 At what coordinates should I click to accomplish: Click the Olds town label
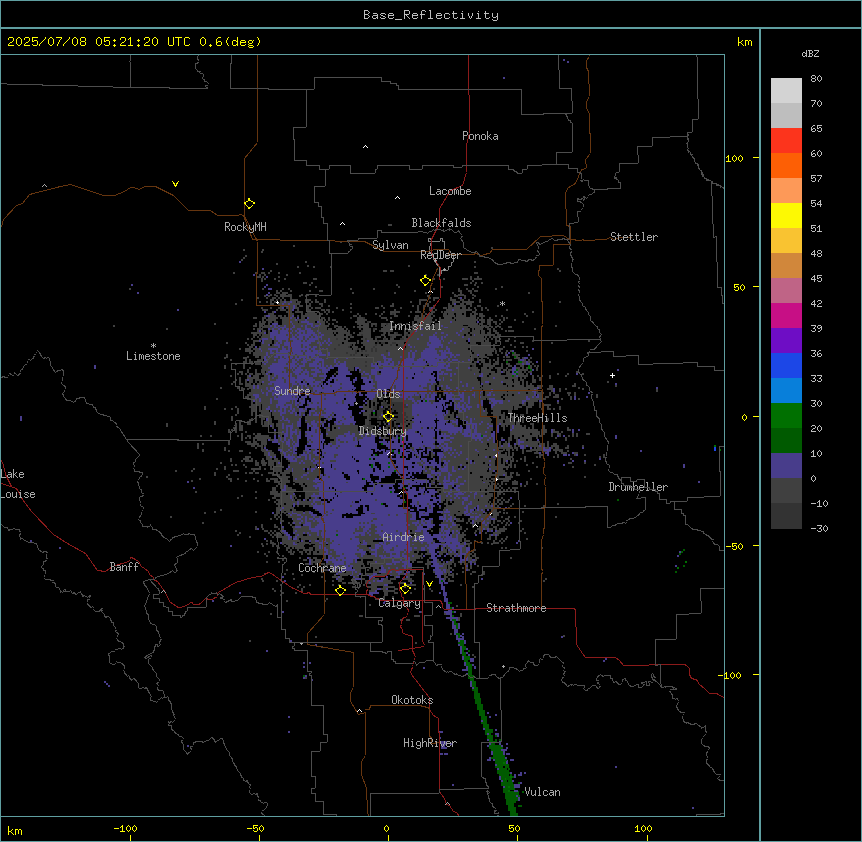388,394
